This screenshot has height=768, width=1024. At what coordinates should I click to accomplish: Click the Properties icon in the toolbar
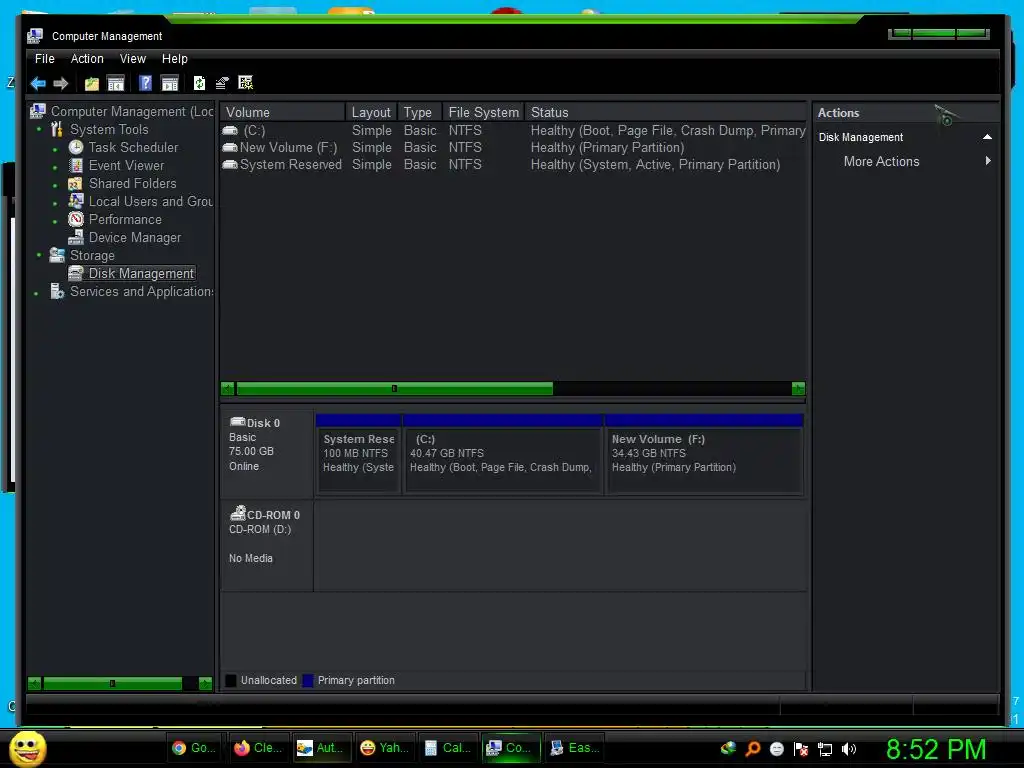point(222,83)
